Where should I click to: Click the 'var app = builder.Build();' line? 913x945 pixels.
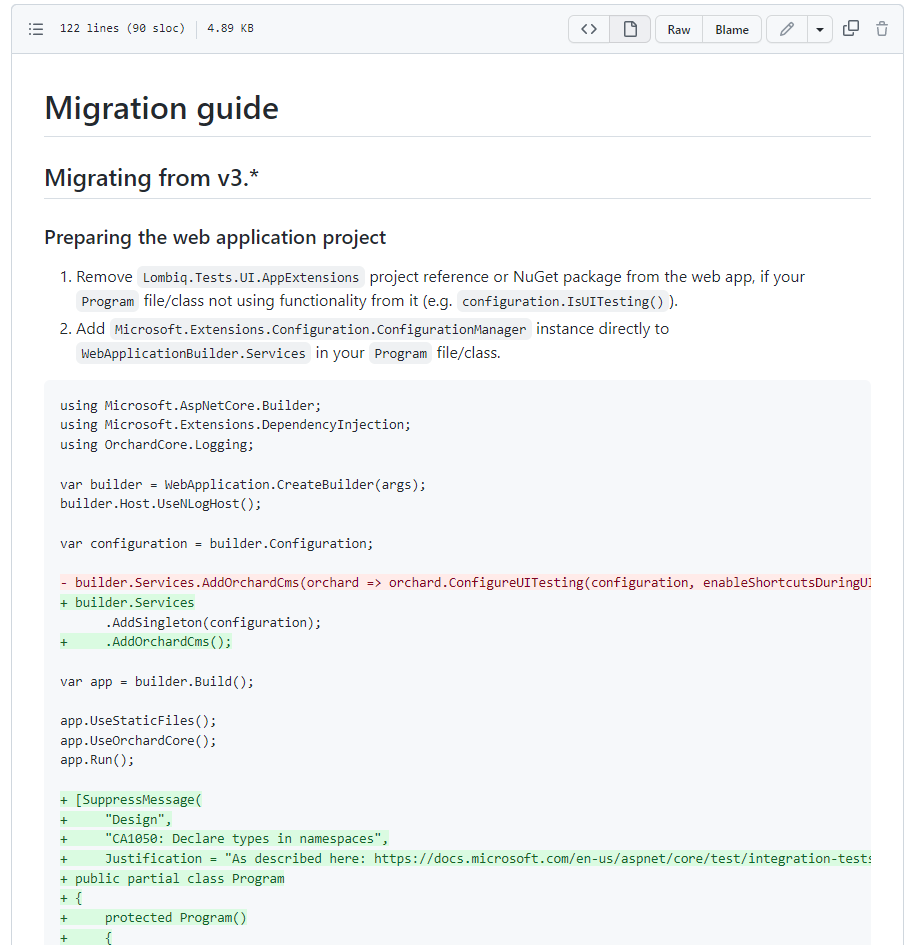tap(157, 682)
